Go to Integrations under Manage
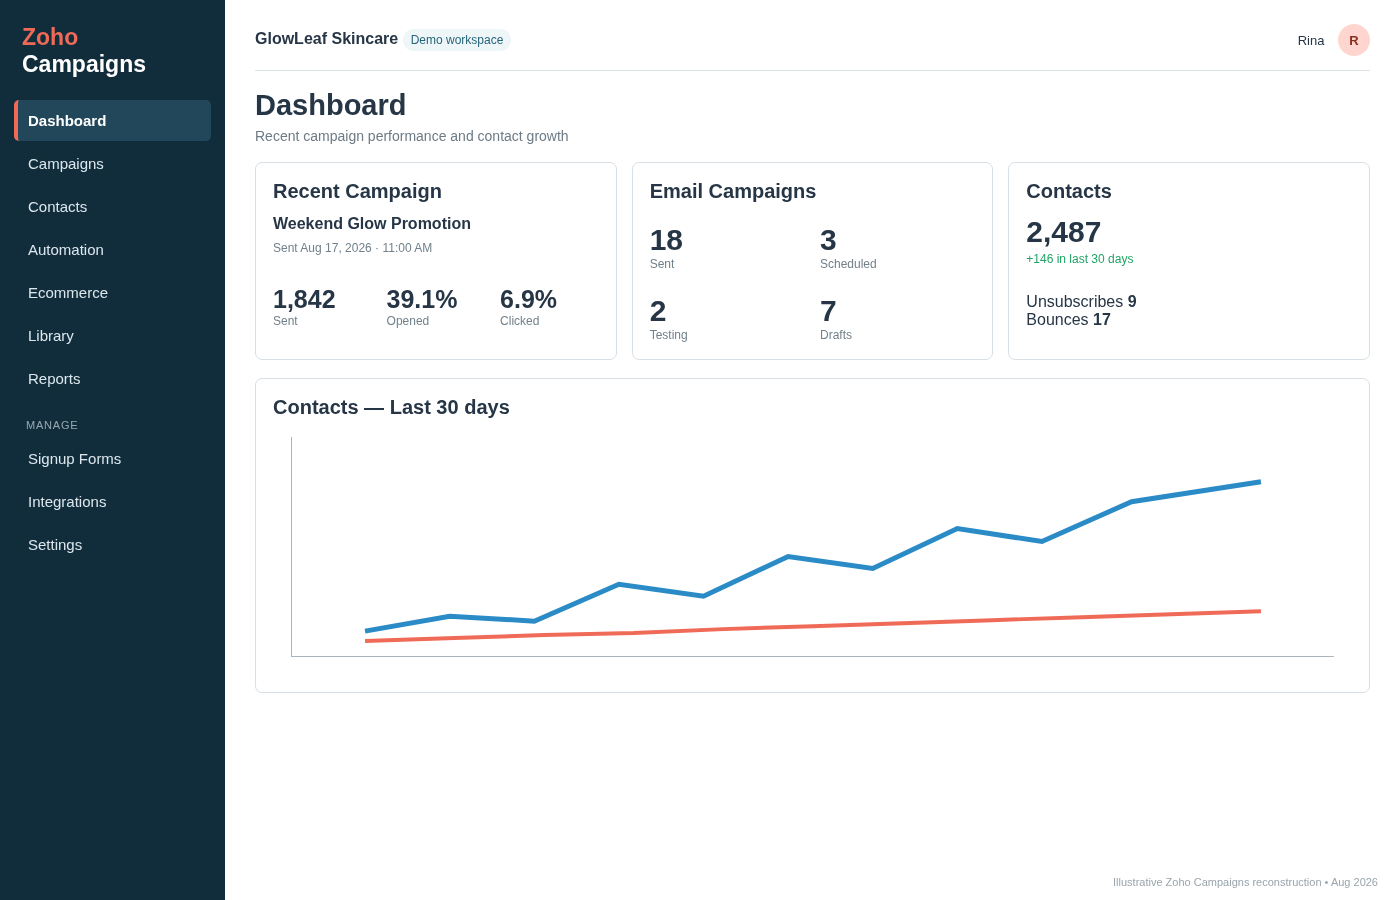This screenshot has height=900, width=1400. pyautogui.click(x=112, y=501)
